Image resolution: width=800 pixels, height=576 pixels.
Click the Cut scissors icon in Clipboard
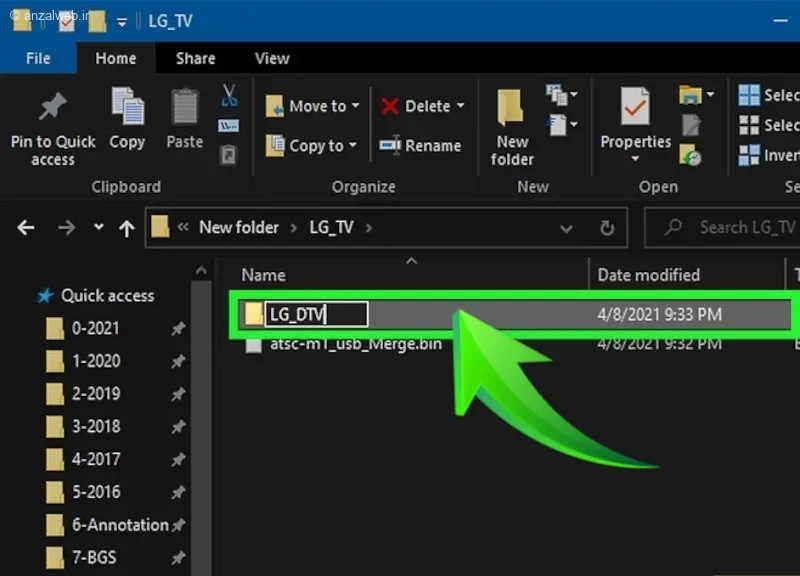(x=229, y=96)
